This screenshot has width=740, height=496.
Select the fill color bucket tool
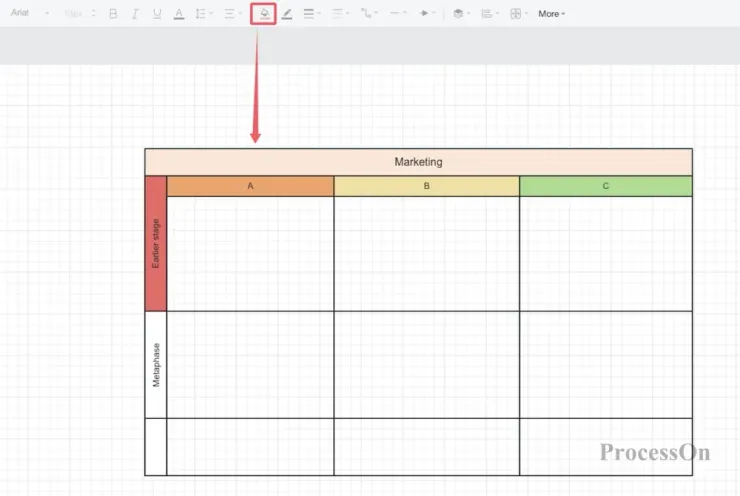(264, 14)
